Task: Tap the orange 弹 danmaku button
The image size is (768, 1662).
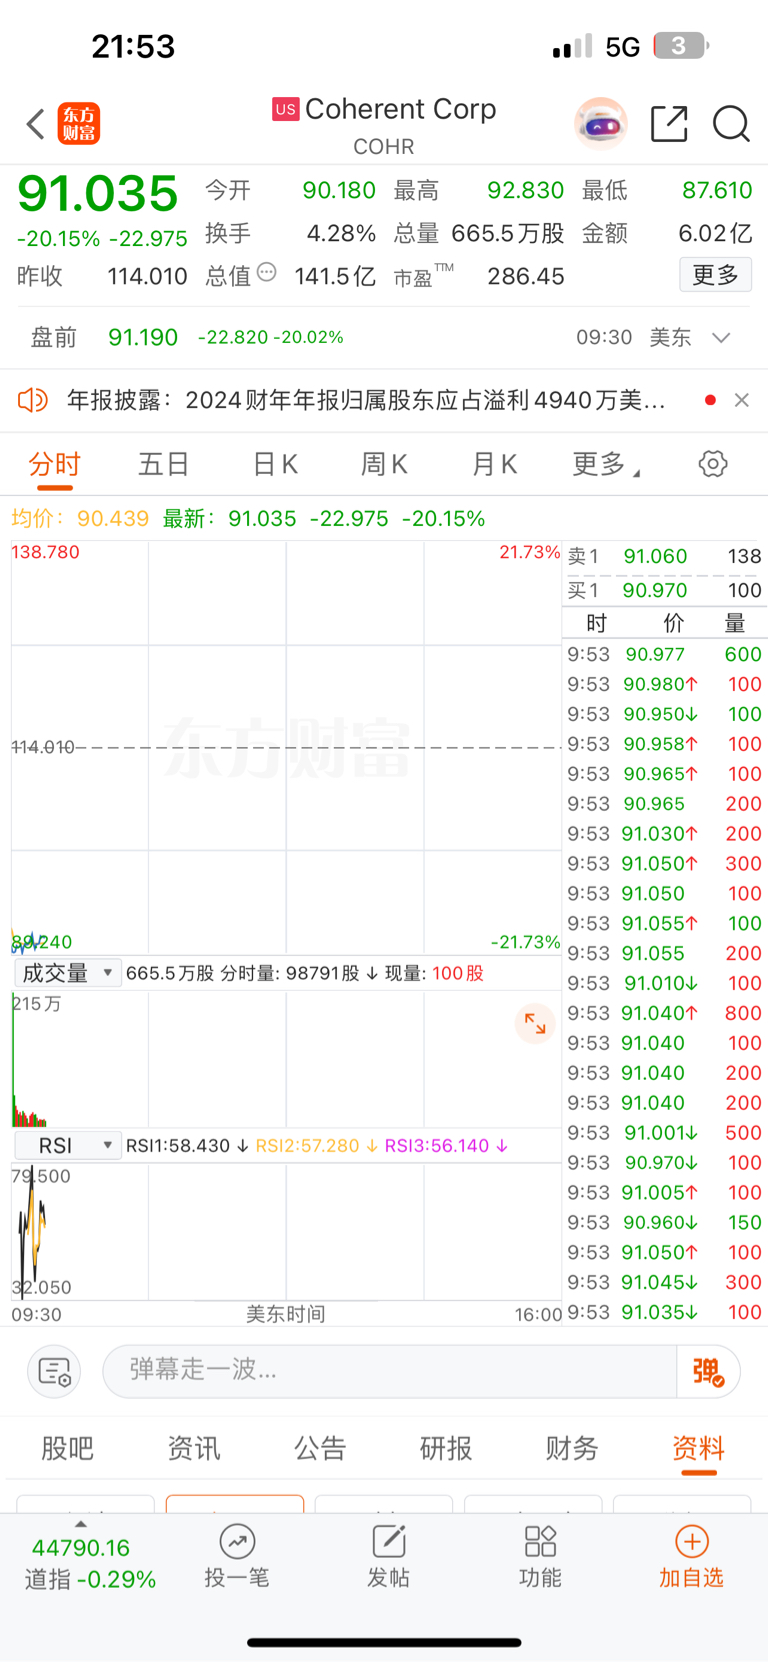Action: [x=708, y=1371]
